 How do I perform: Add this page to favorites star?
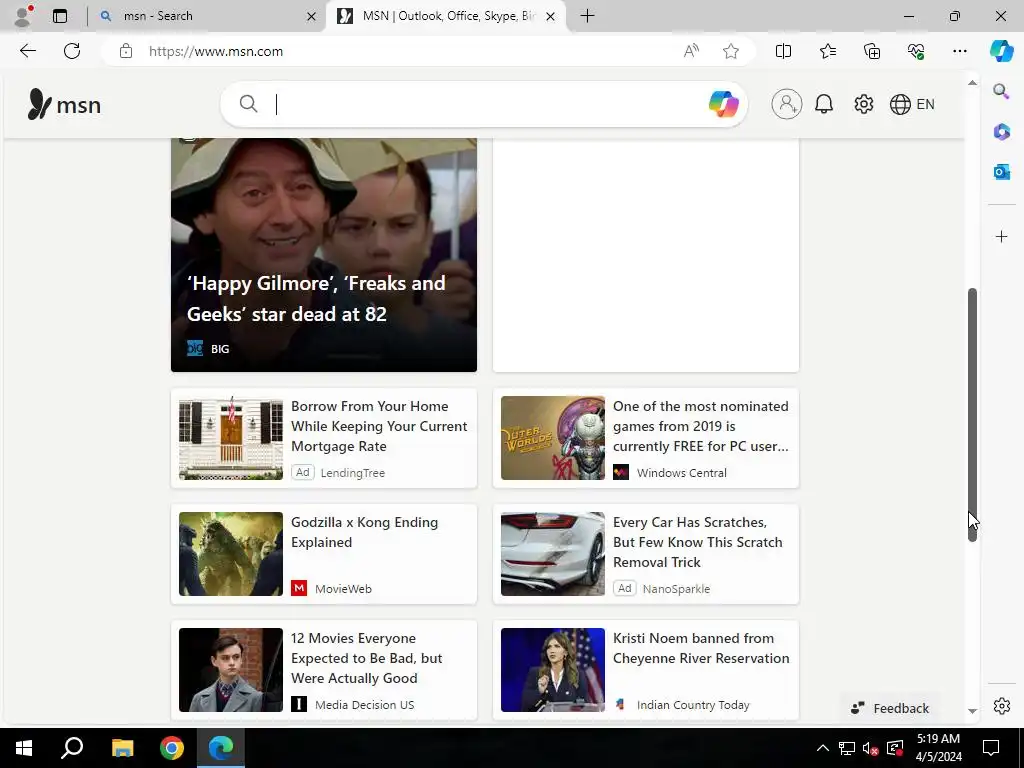[731, 51]
